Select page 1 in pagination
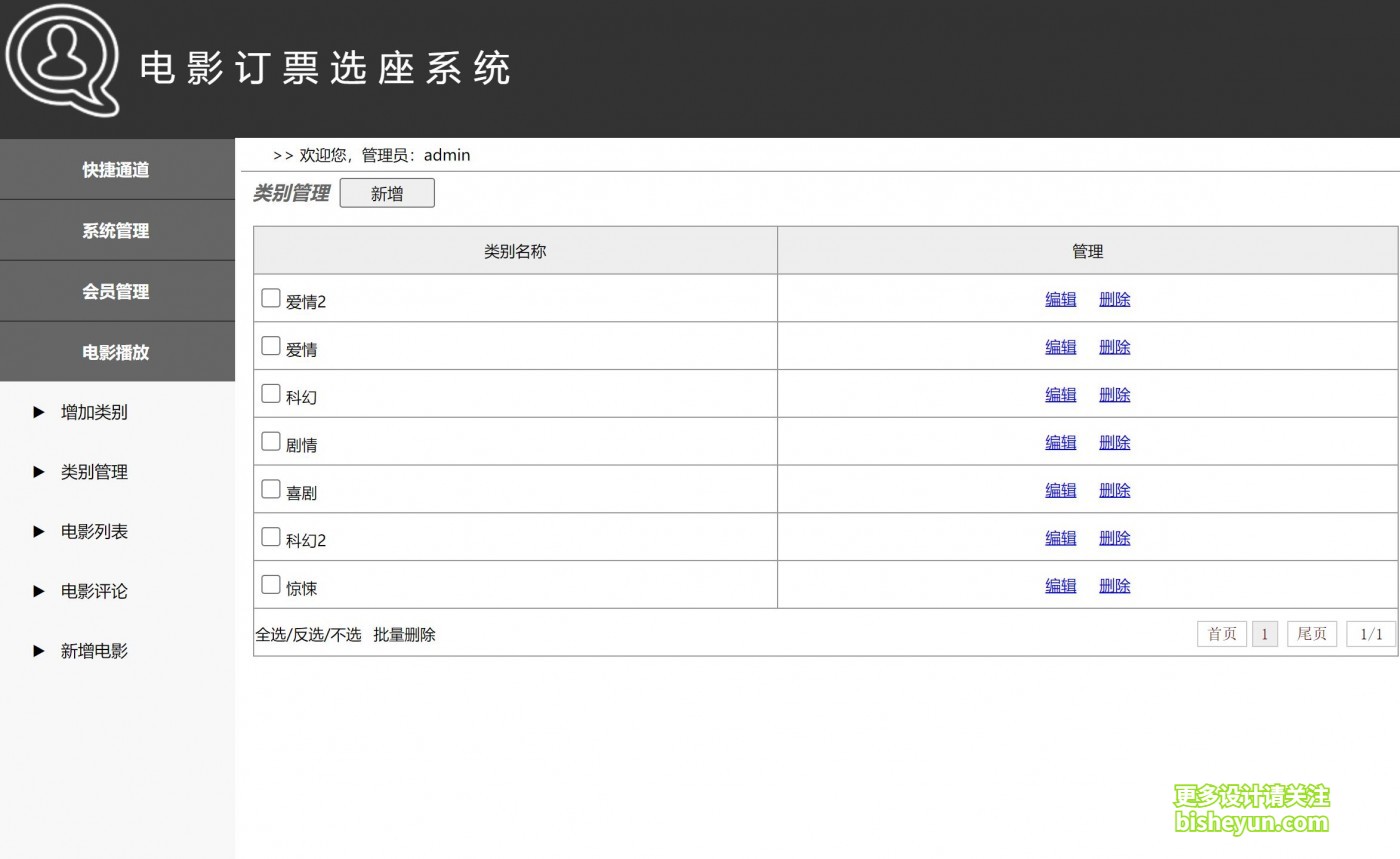This screenshot has height=859, width=1400. [x=1264, y=634]
